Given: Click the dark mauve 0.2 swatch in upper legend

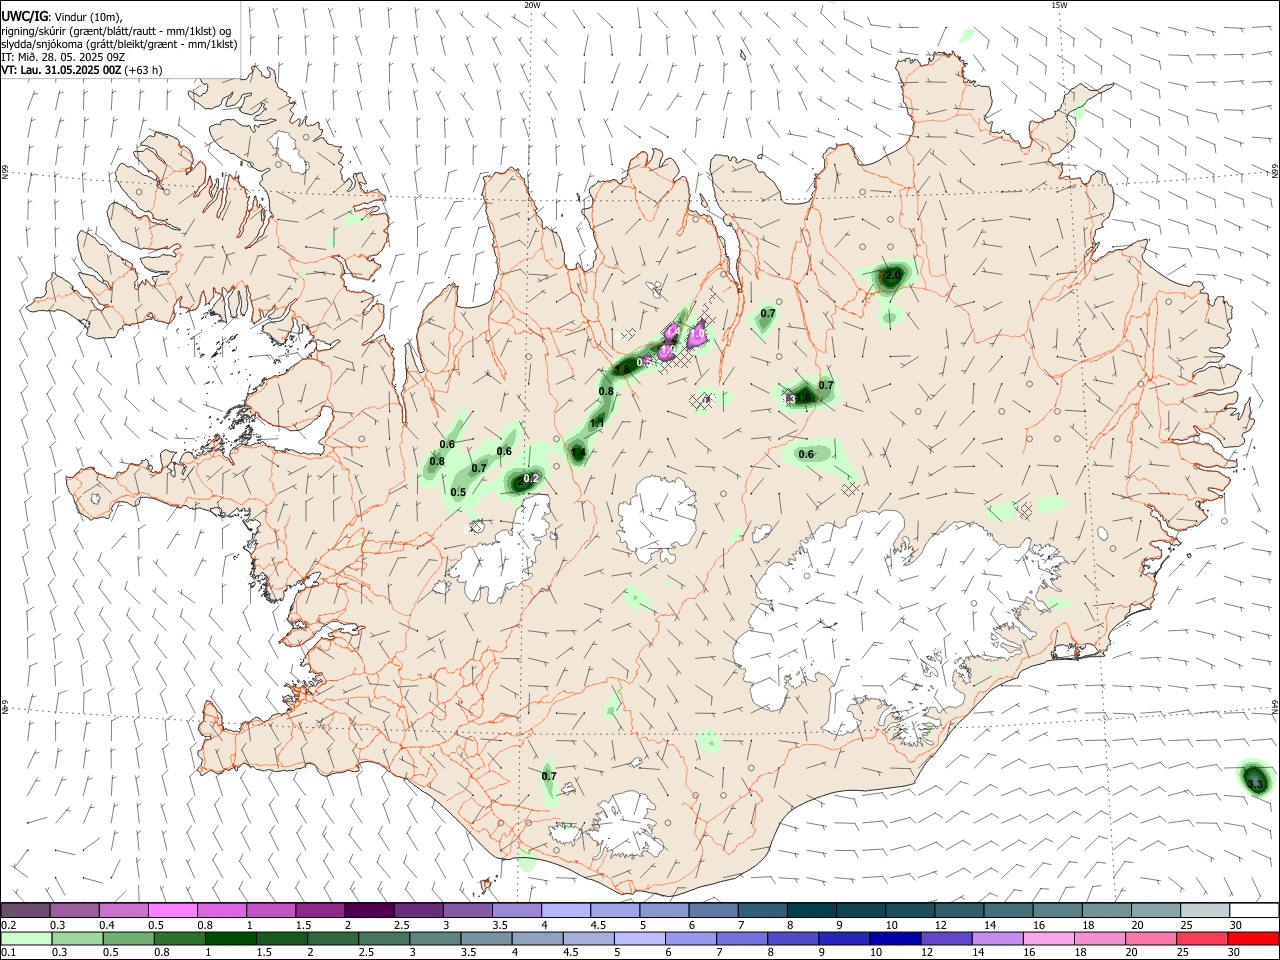Looking at the screenshot, I should tap(25, 910).
